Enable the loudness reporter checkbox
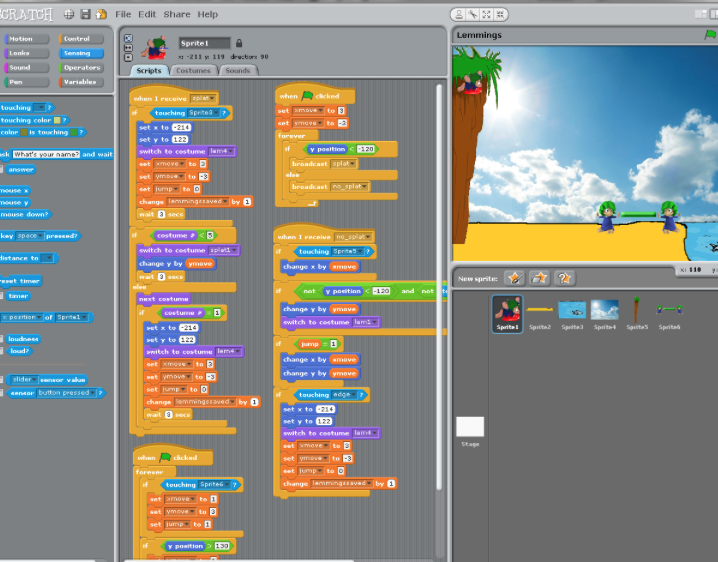The height and width of the screenshot is (562, 718). 2,339
